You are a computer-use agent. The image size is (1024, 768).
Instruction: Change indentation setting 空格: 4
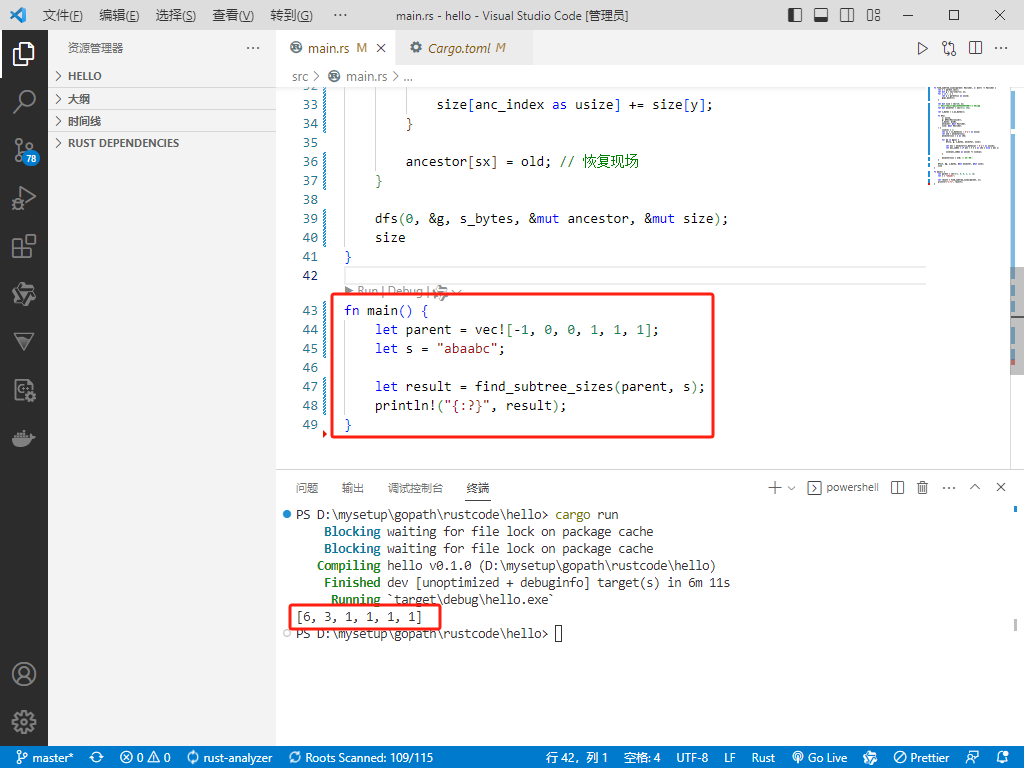642,758
